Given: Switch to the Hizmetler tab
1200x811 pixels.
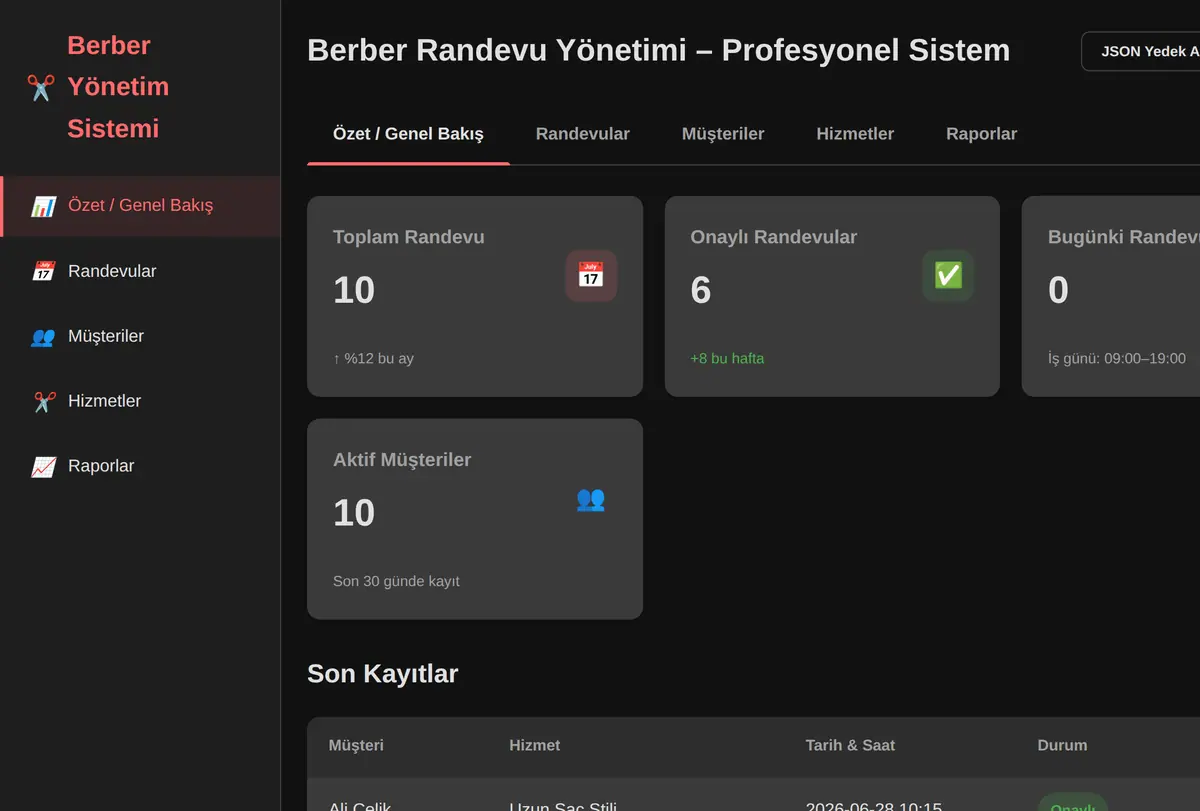Looking at the screenshot, I should point(855,134).
